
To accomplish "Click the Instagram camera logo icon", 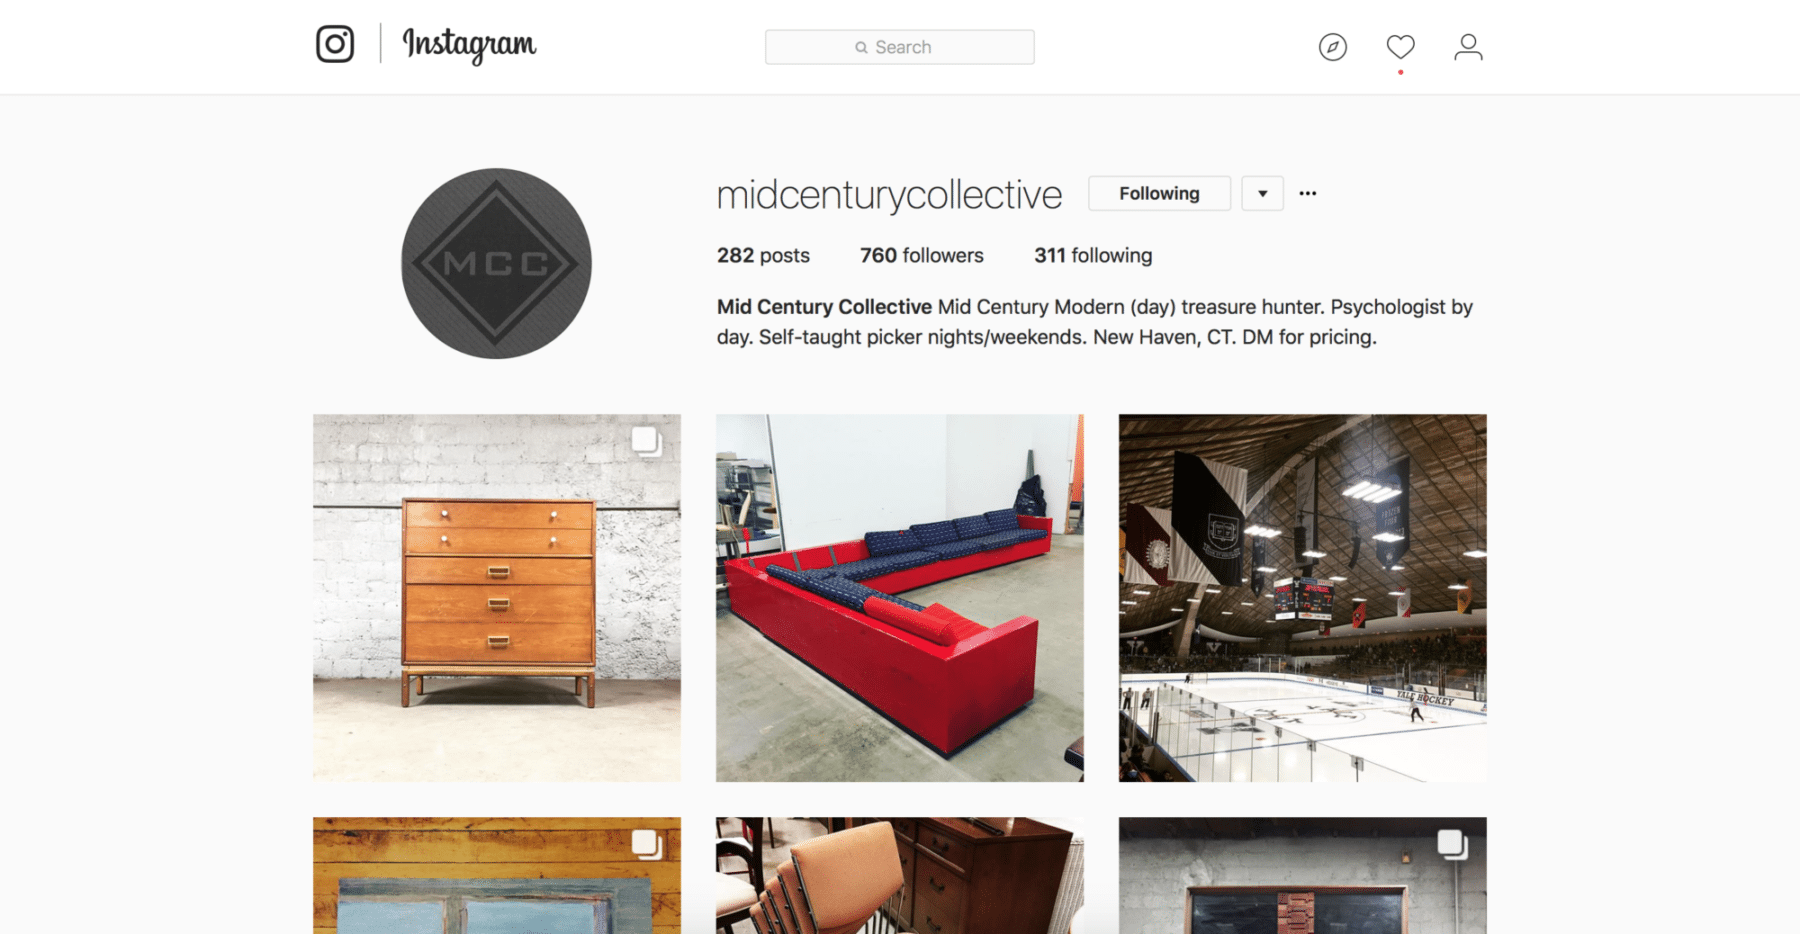I will point(335,44).
